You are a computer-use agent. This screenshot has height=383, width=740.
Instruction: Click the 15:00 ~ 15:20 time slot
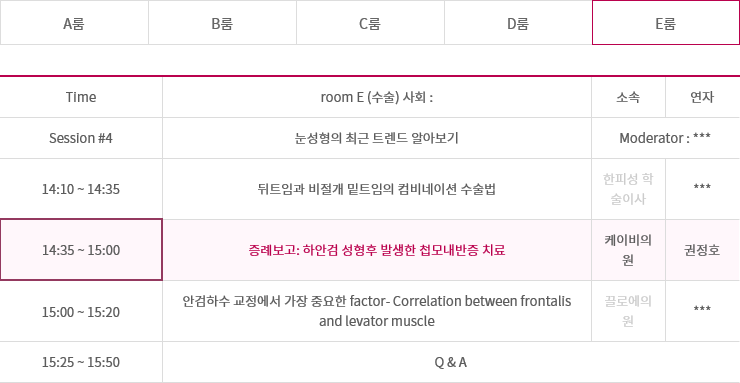(x=81, y=312)
